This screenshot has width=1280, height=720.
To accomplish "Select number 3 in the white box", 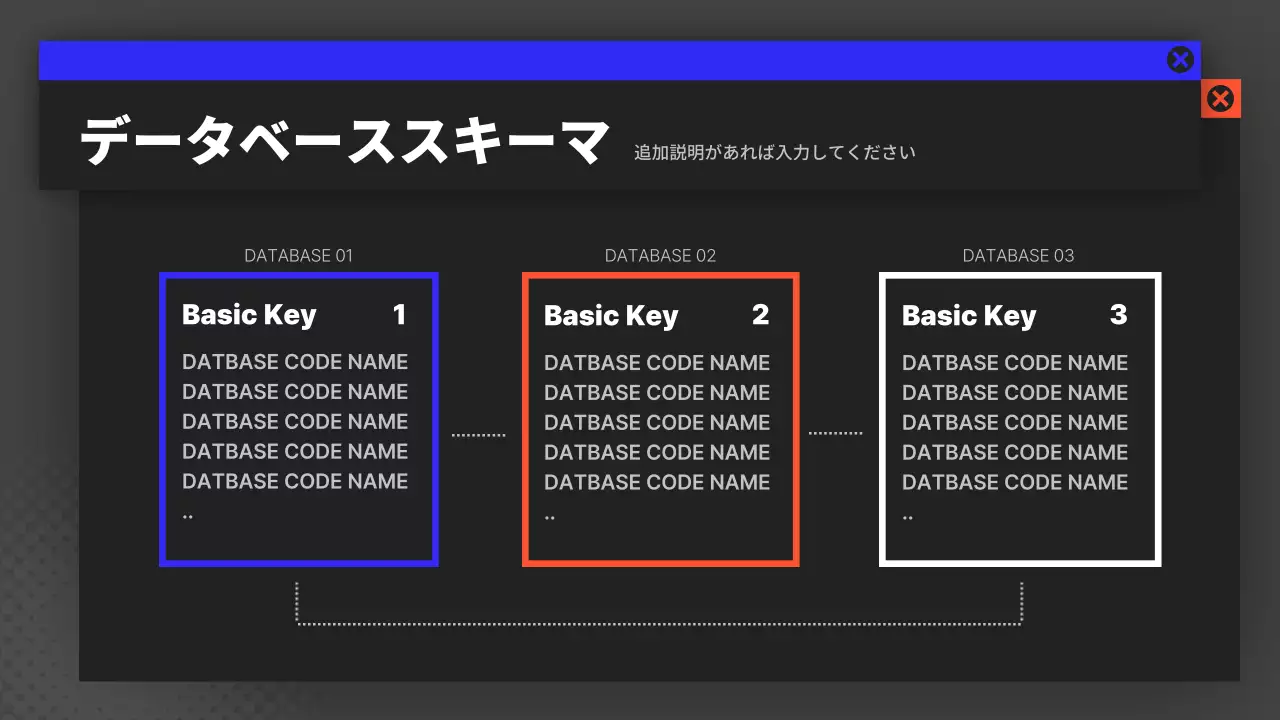I will coord(1118,315).
